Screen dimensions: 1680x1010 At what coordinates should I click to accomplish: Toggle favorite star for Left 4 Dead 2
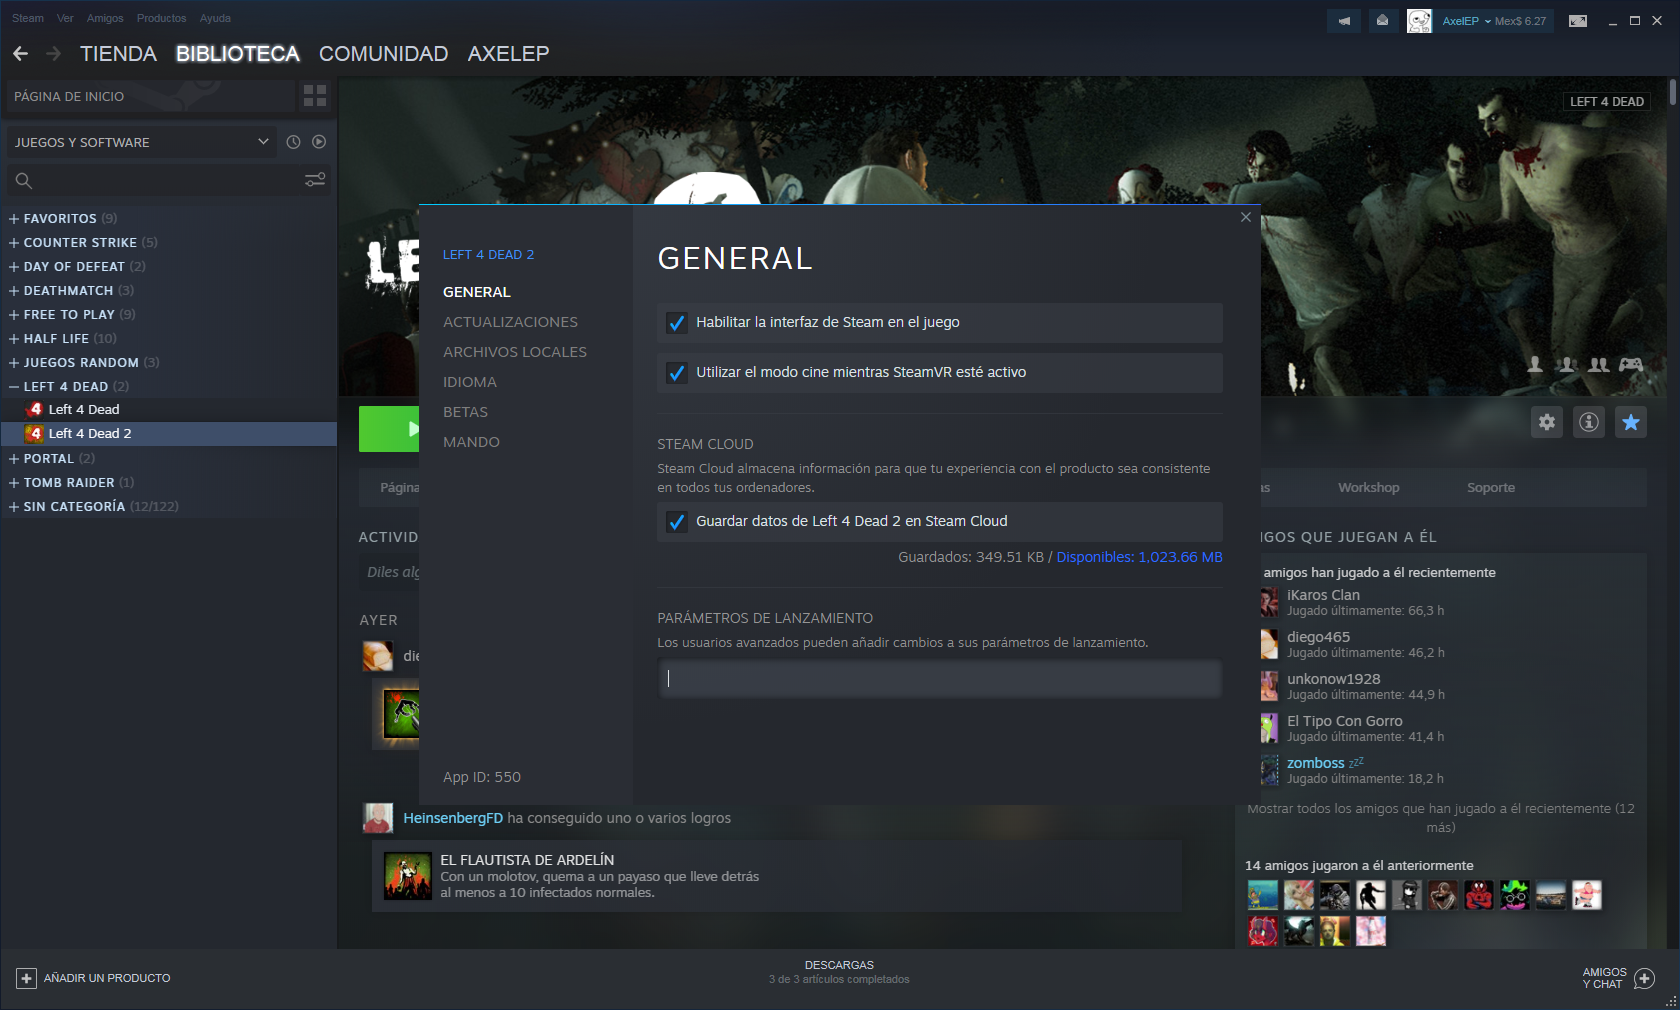(1631, 422)
